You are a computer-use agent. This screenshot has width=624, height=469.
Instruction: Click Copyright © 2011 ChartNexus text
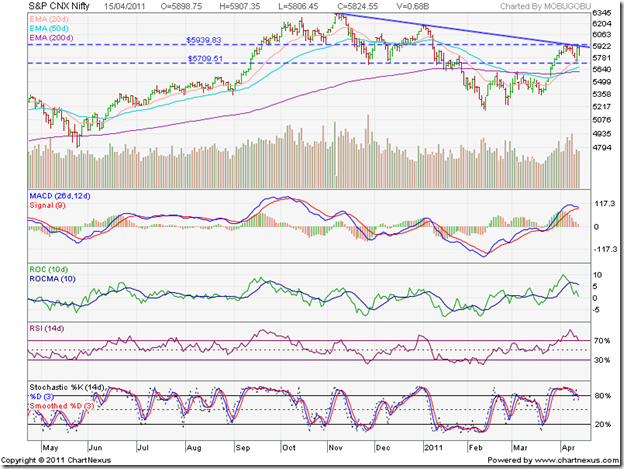click(x=56, y=460)
